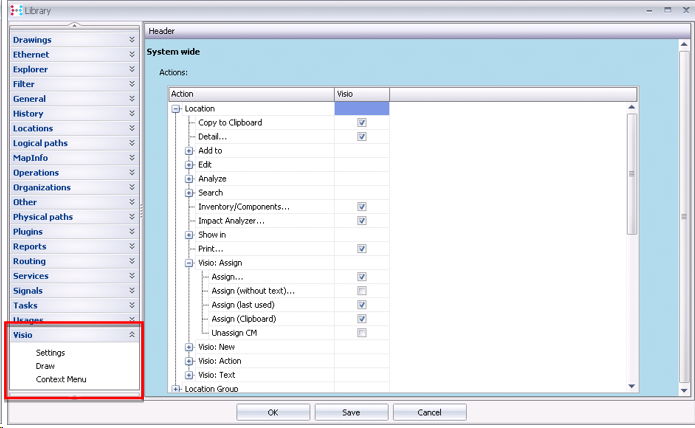
Task: Click the actions tree scrollbar thumb
Action: [x=632, y=174]
